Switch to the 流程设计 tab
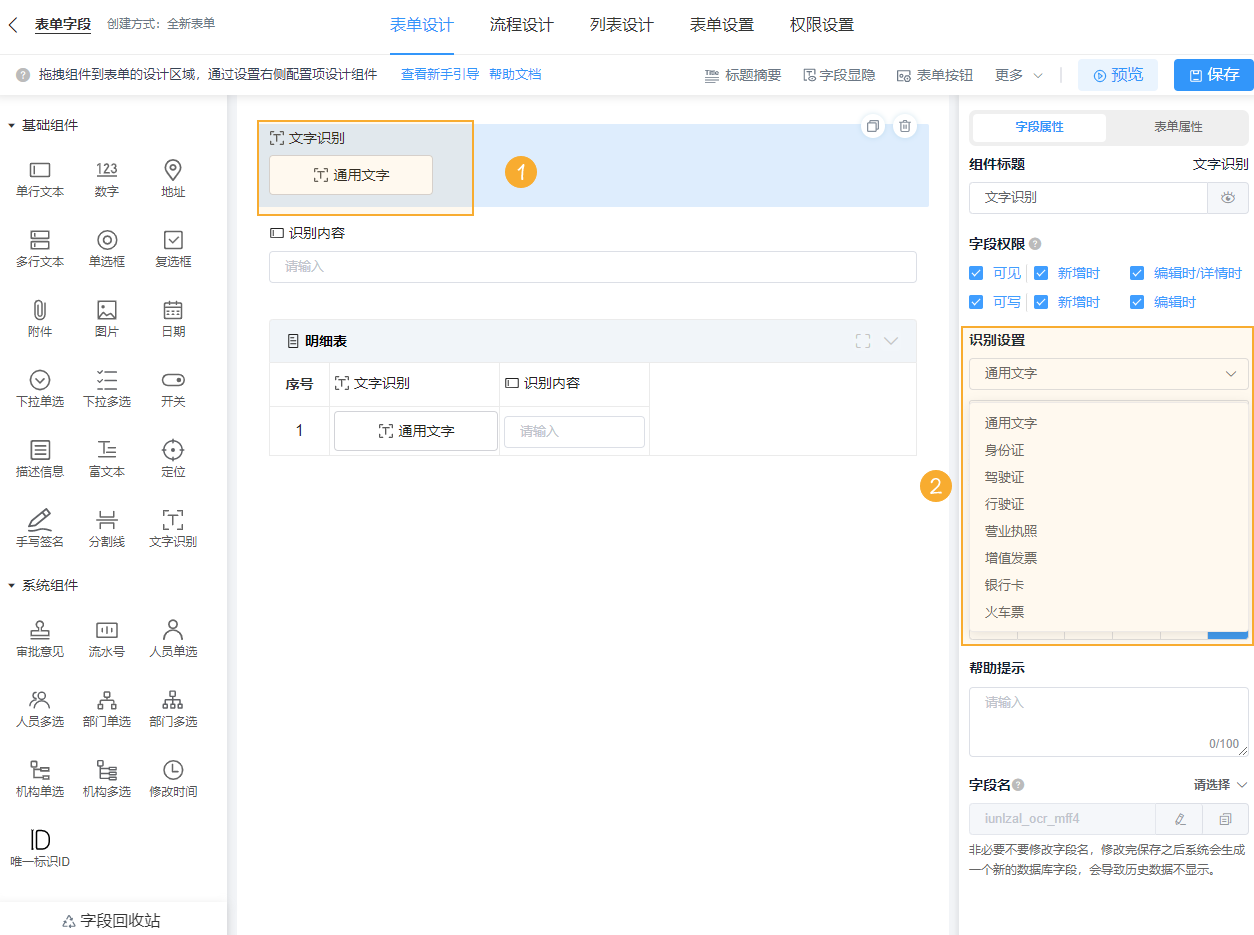 [519, 26]
